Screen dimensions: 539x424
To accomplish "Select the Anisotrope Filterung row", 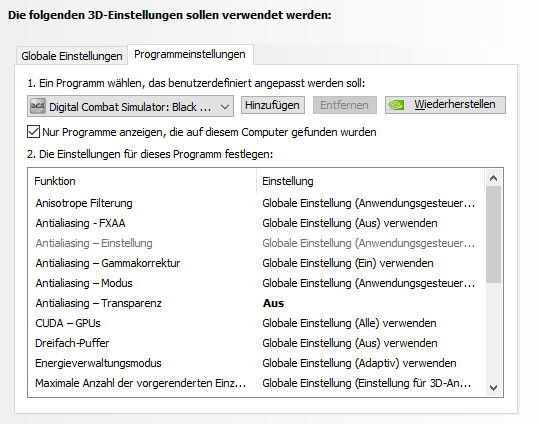I will point(256,203).
